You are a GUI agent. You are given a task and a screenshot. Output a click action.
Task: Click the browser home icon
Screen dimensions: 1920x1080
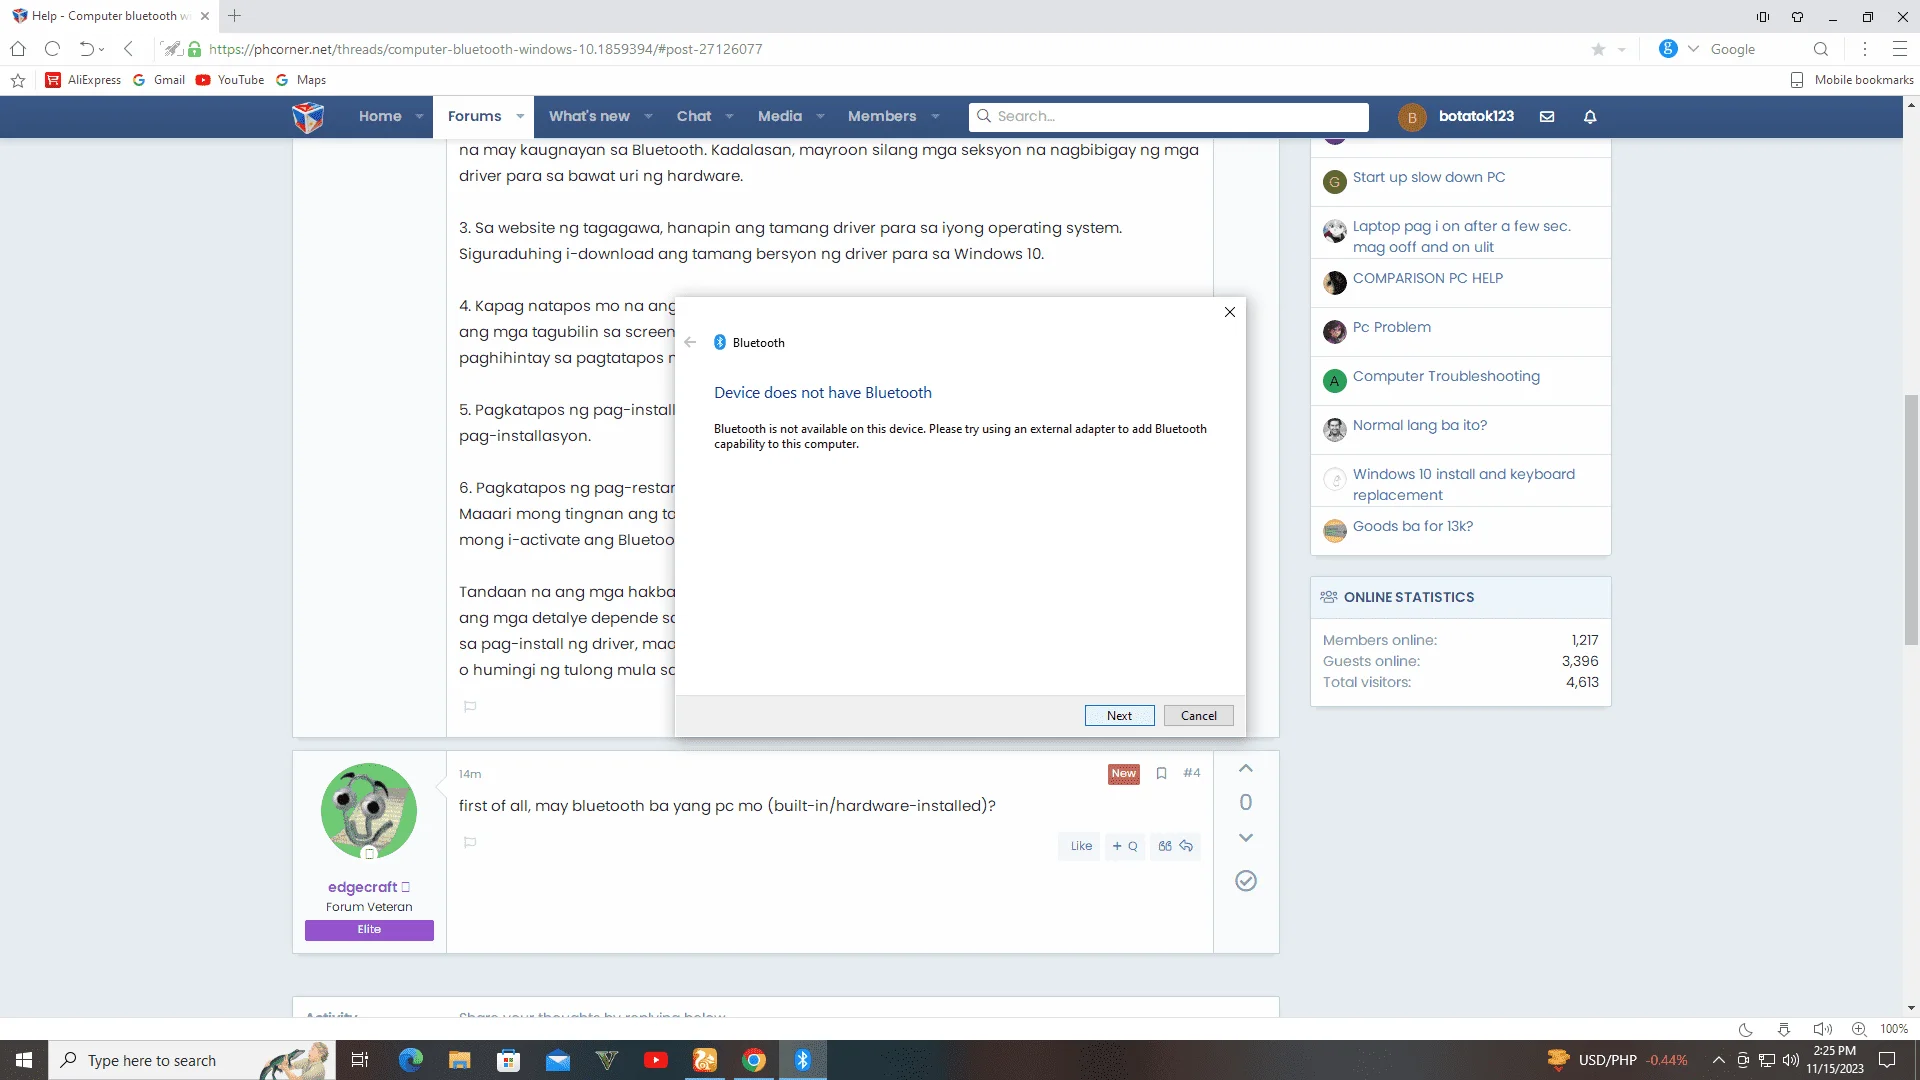tap(18, 49)
